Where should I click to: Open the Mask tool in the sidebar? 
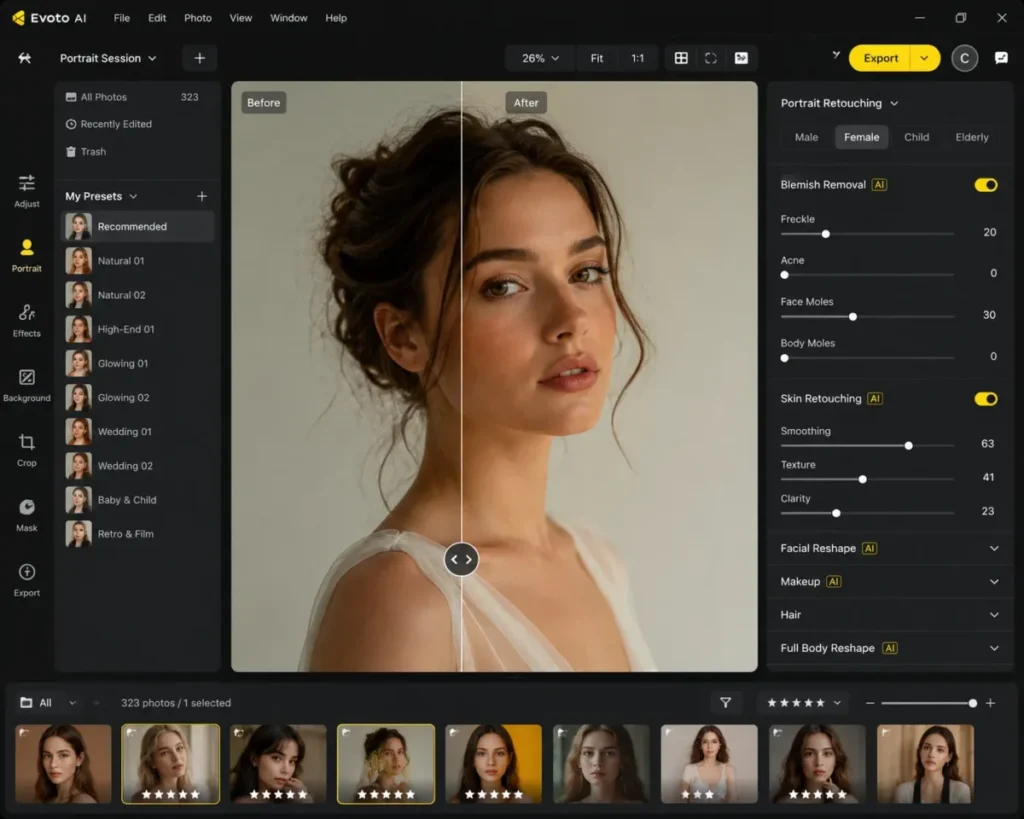[x=27, y=515]
